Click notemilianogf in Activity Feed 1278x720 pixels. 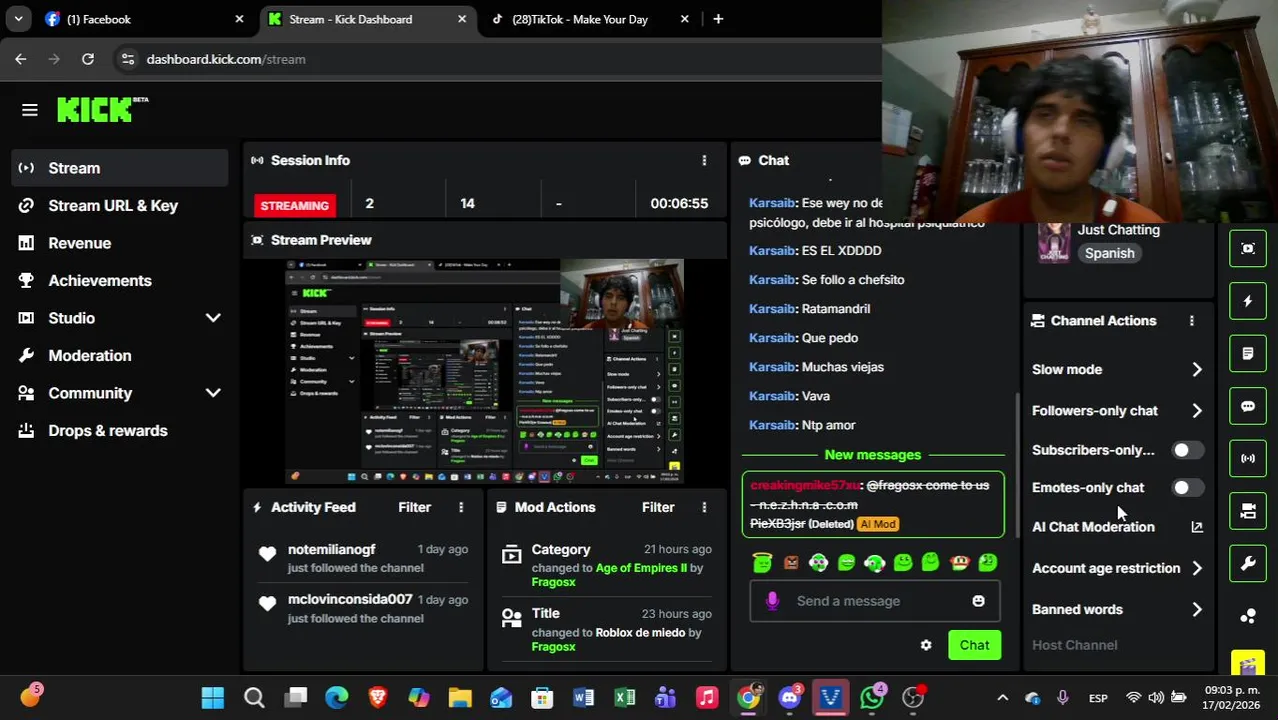pyautogui.click(x=332, y=549)
